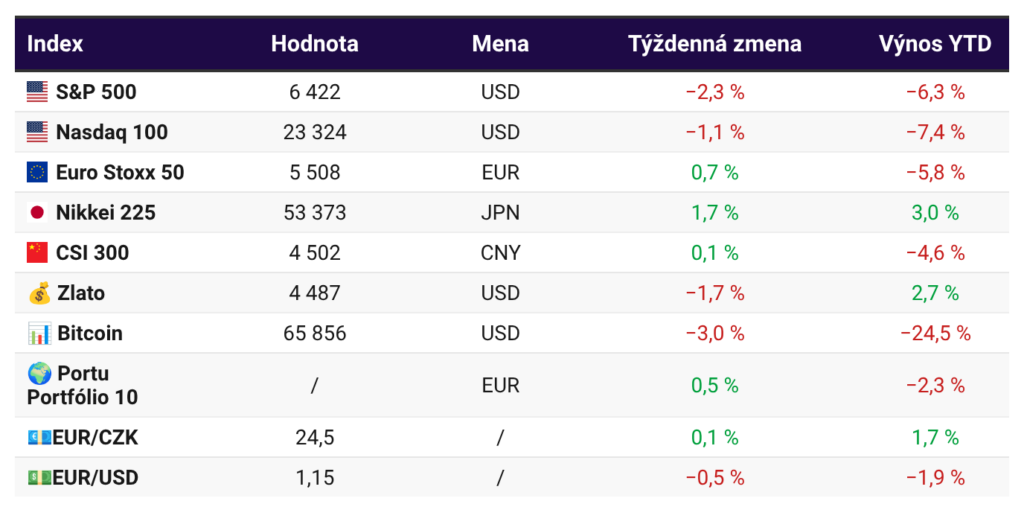1024x507 pixels.
Task: Click the US flag beside S&P 500
Action: pos(37,92)
